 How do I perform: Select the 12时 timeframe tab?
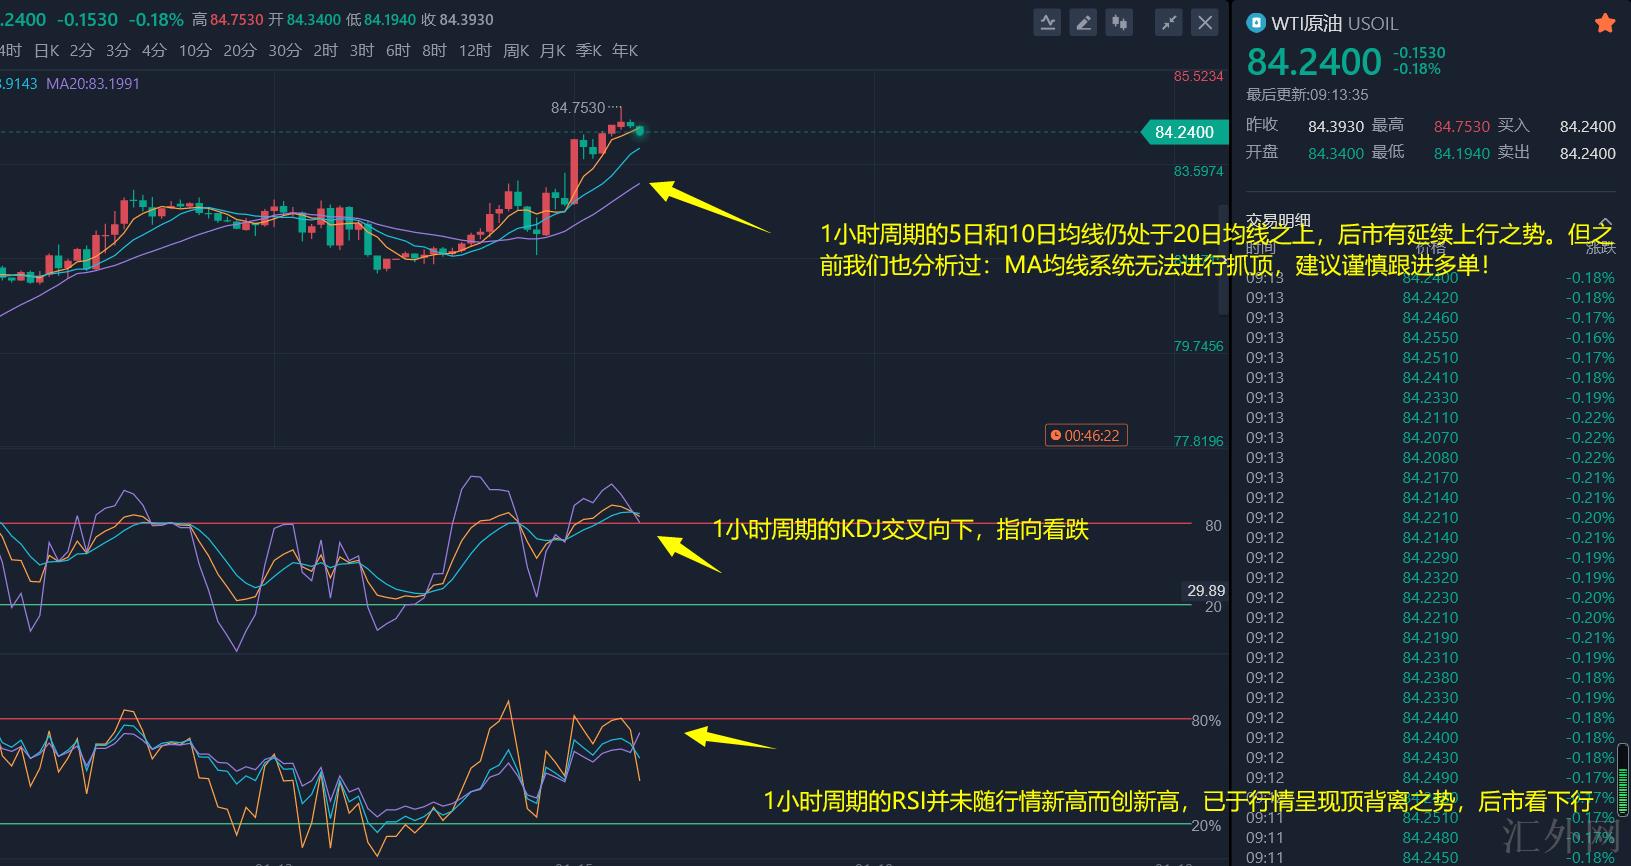pyautogui.click(x=475, y=50)
